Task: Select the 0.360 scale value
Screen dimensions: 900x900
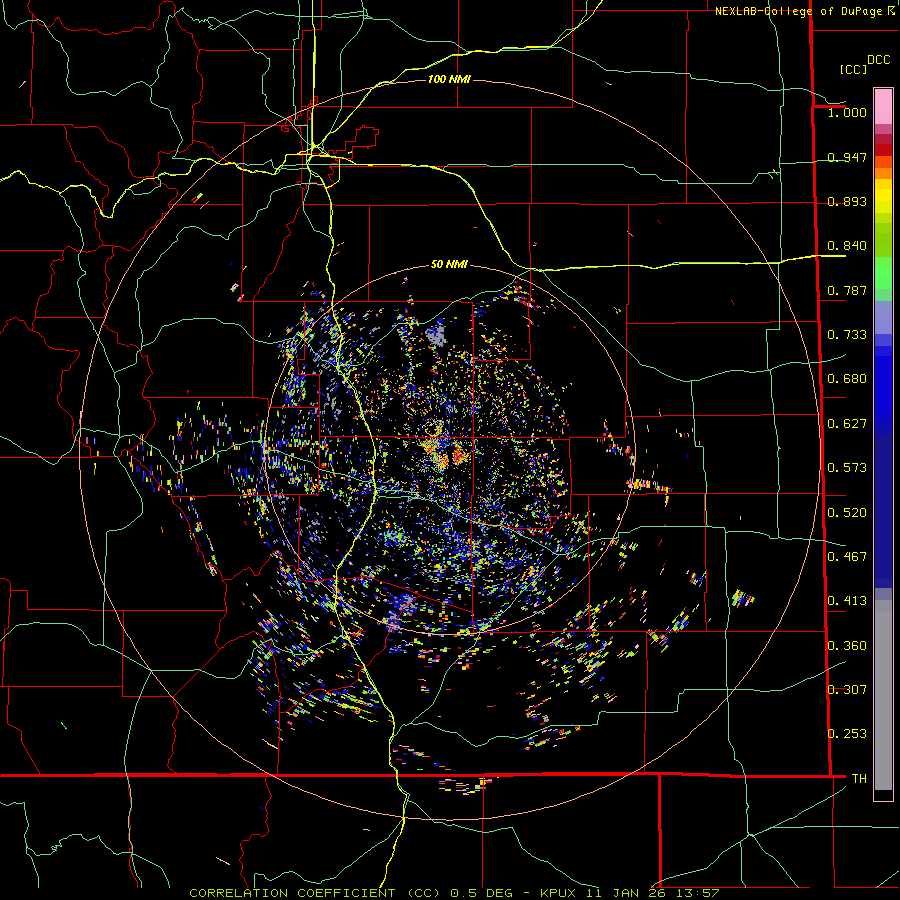Action: (x=847, y=646)
